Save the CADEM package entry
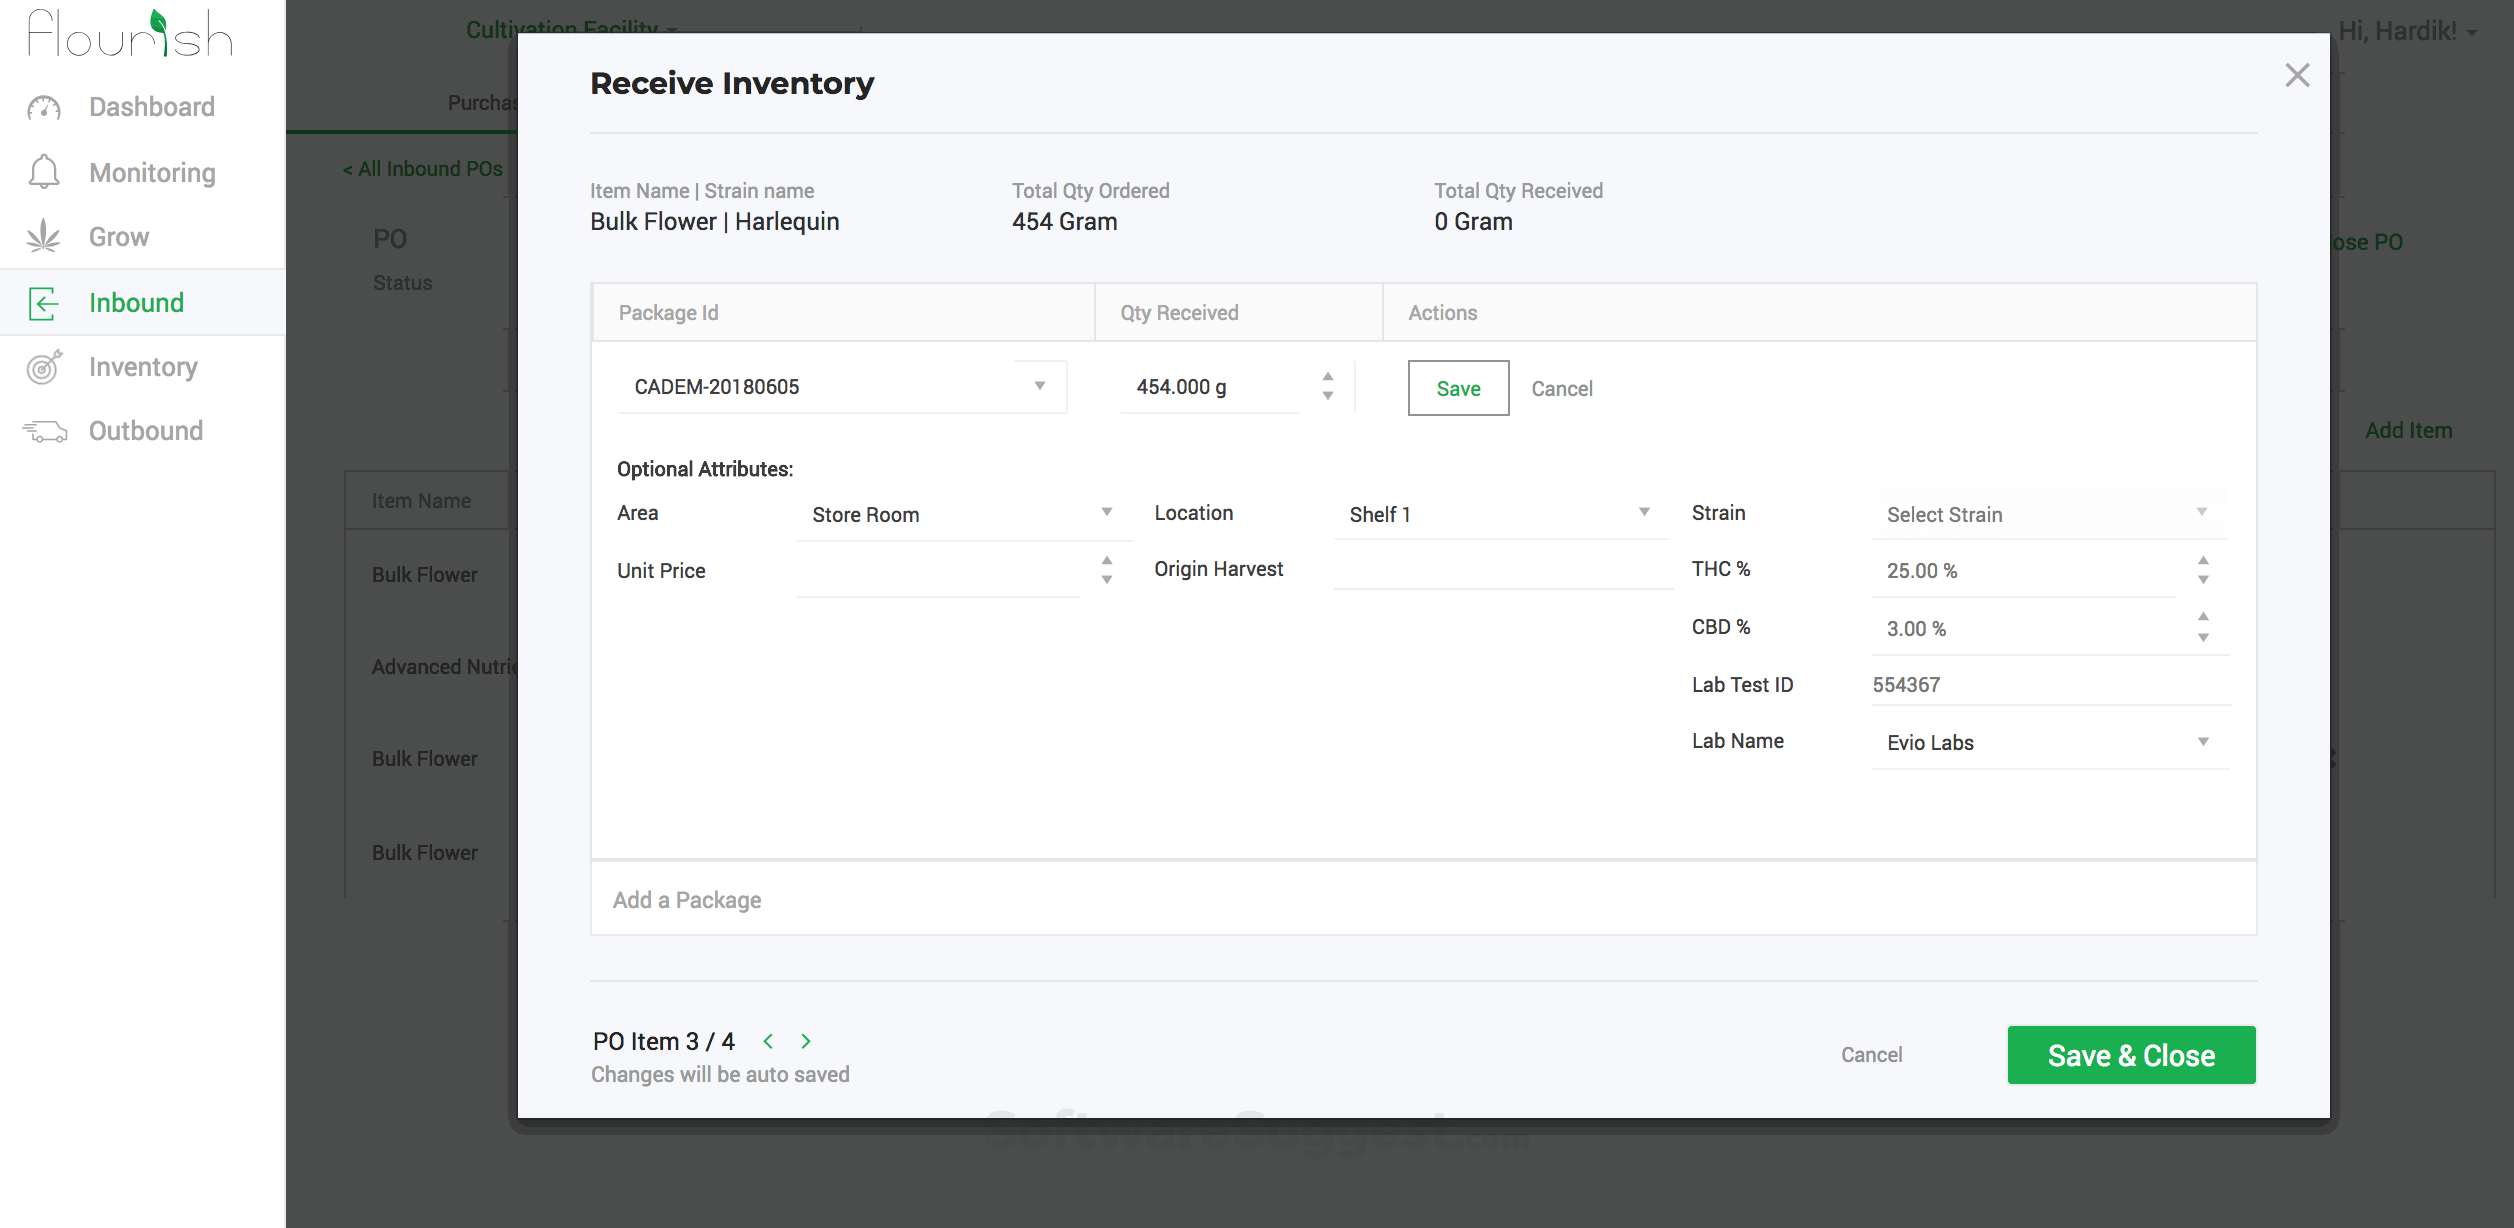The height and width of the screenshot is (1228, 2514). (1457, 388)
